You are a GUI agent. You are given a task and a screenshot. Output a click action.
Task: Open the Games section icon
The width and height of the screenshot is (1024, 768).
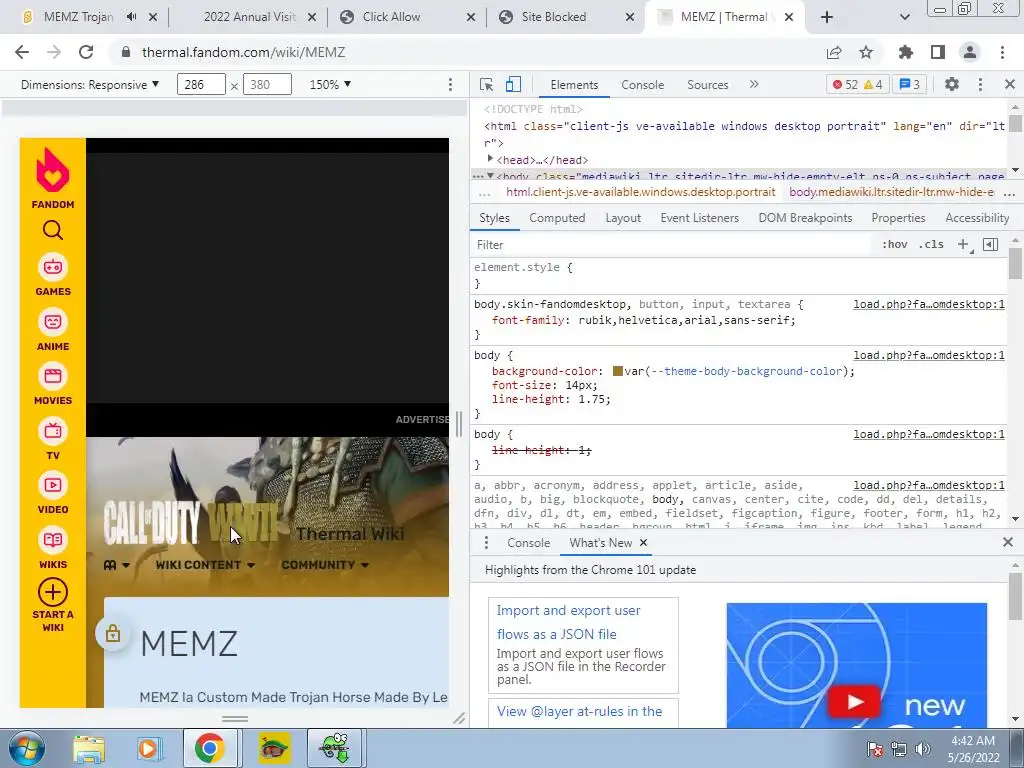point(53,267)
